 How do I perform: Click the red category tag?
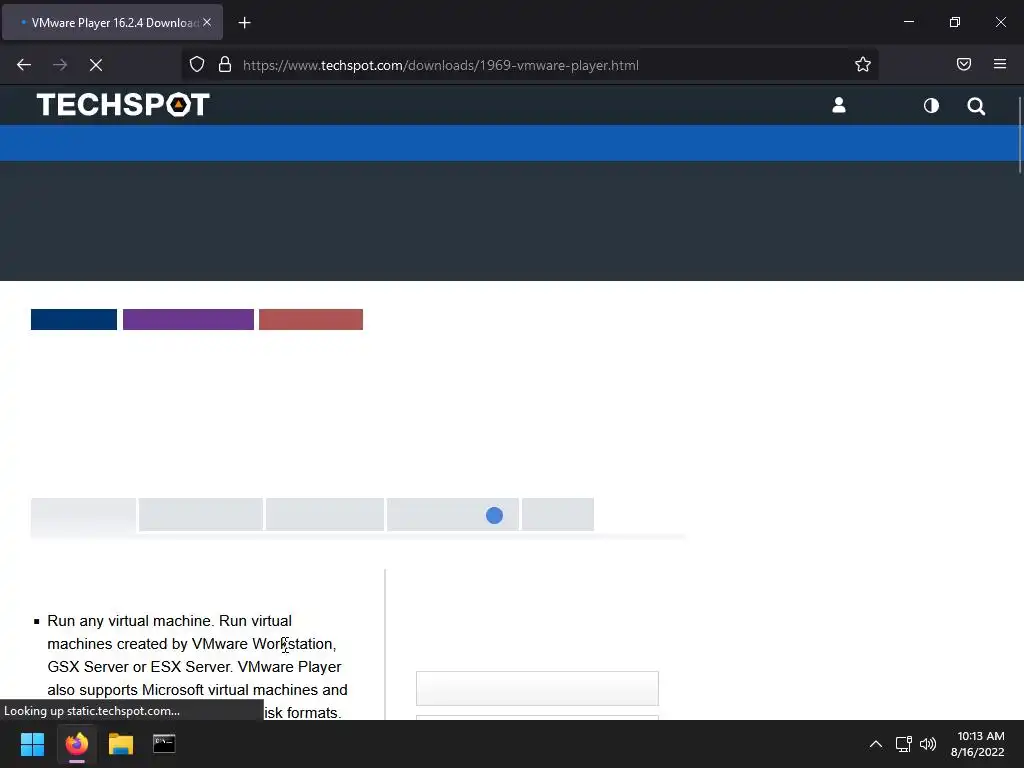pos(311,319)
